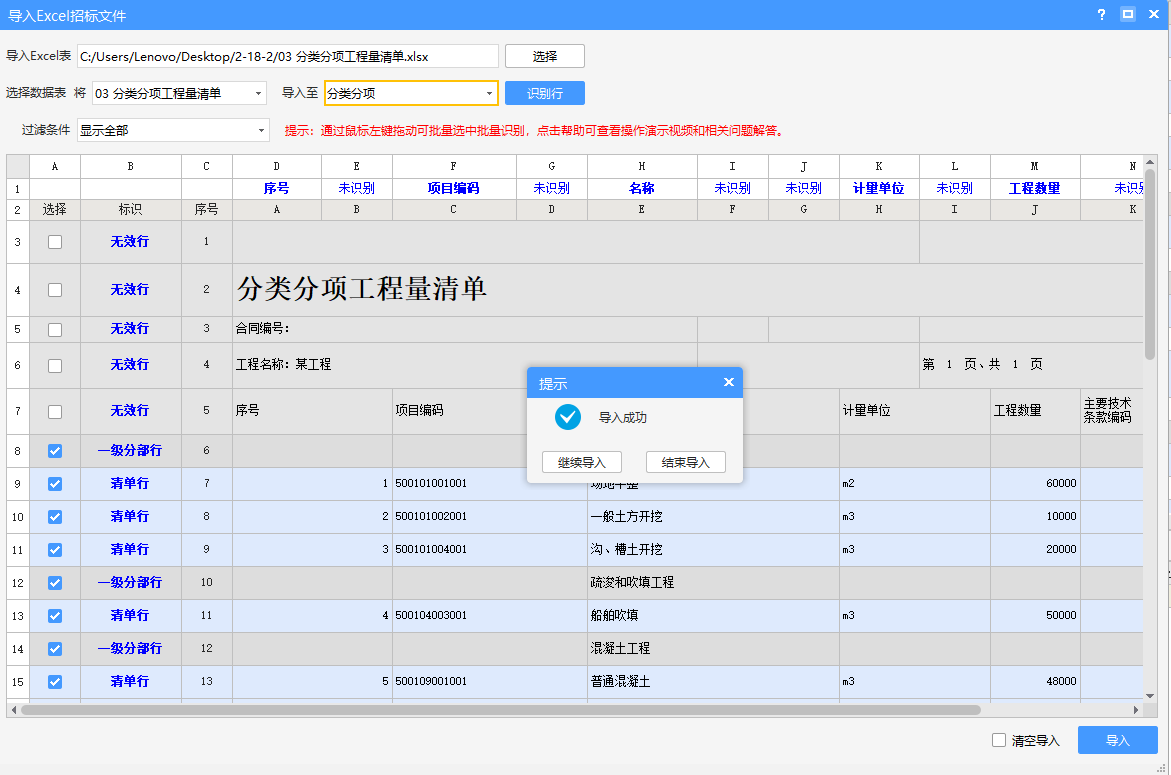
Task: Click the 继续导入 button
Action: coord(581,463)
